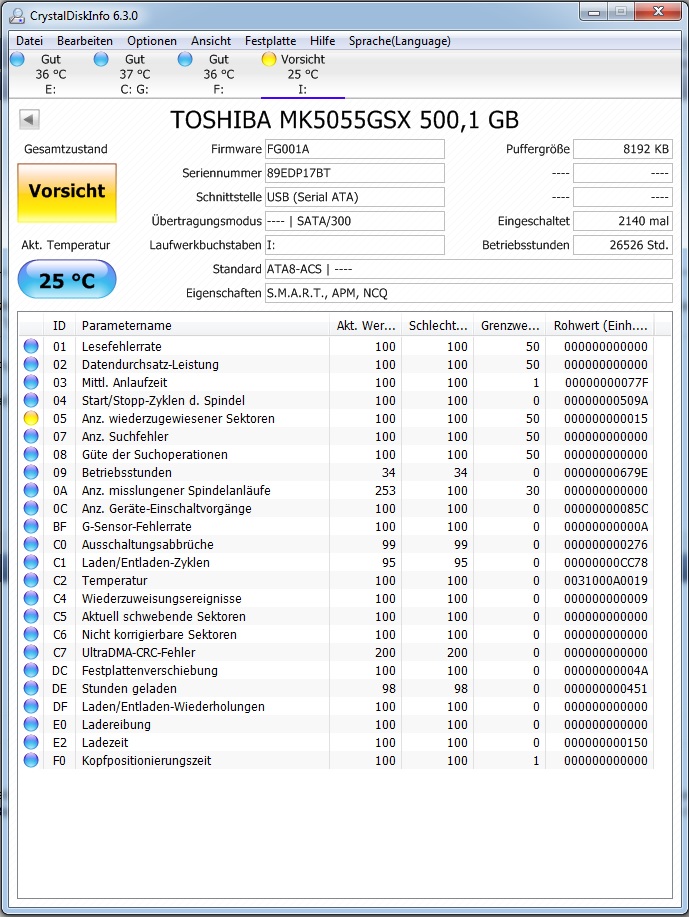The image size is (689, 917).
Task: Click the Grenzwe... column header
Action: click(509, 326)
